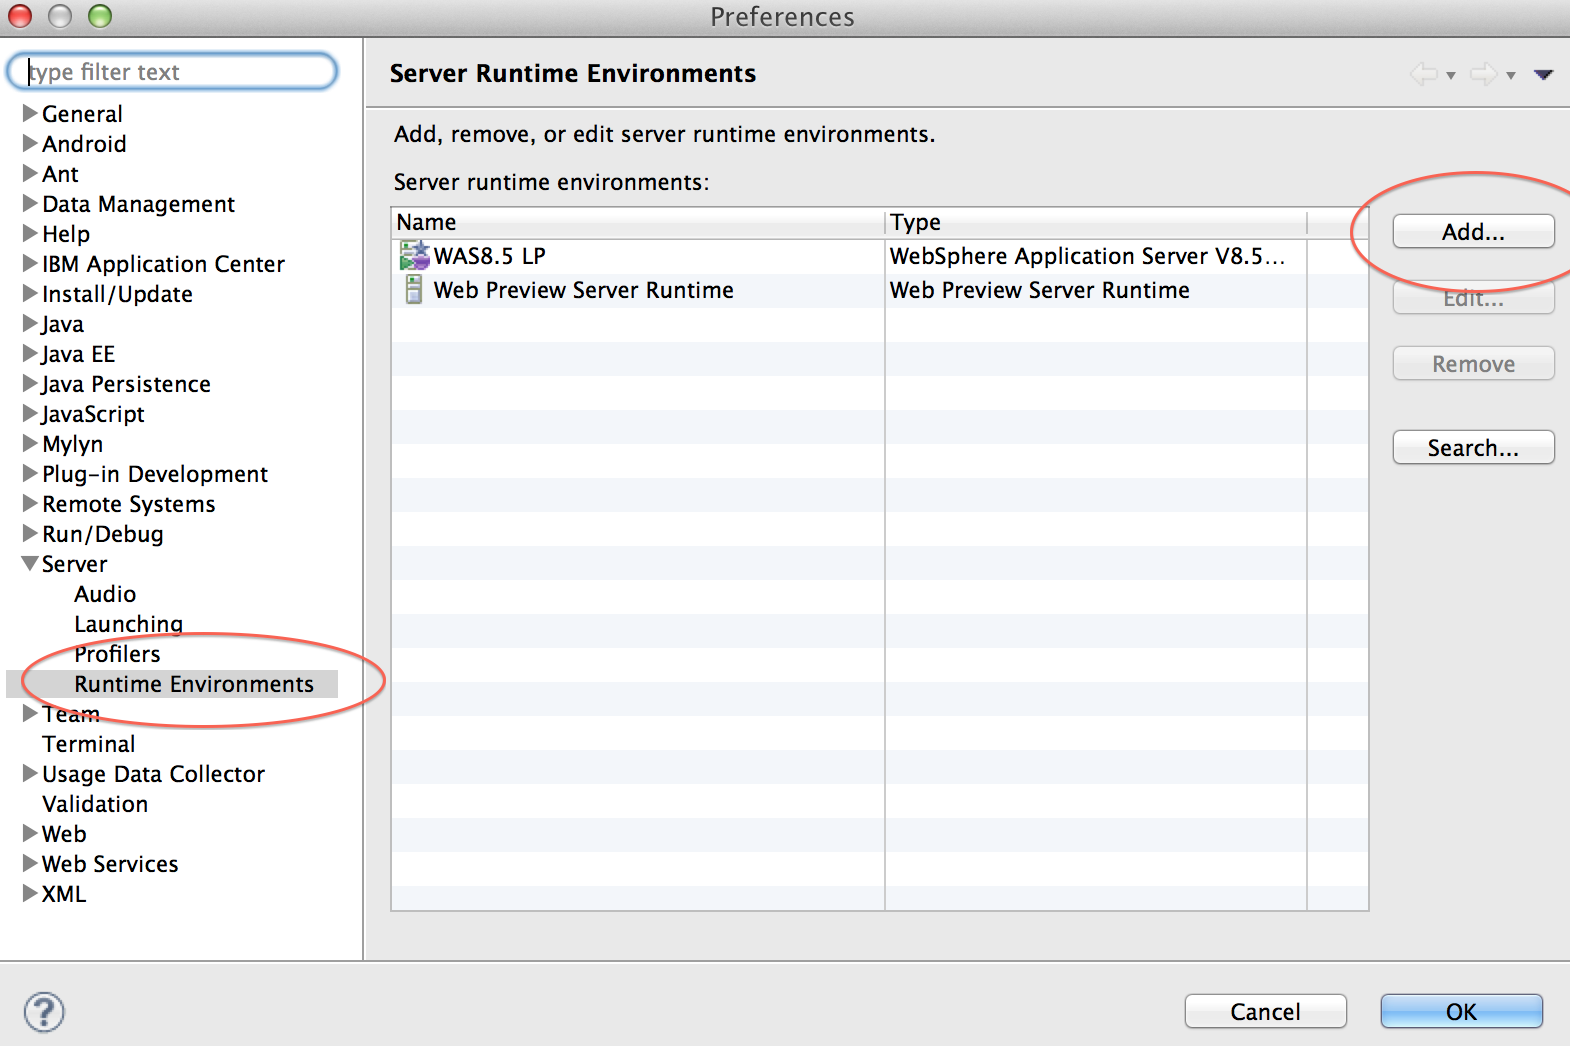Select the Mylyn preference label
Screen dimensions: 1570x1046
pos(73,444)
